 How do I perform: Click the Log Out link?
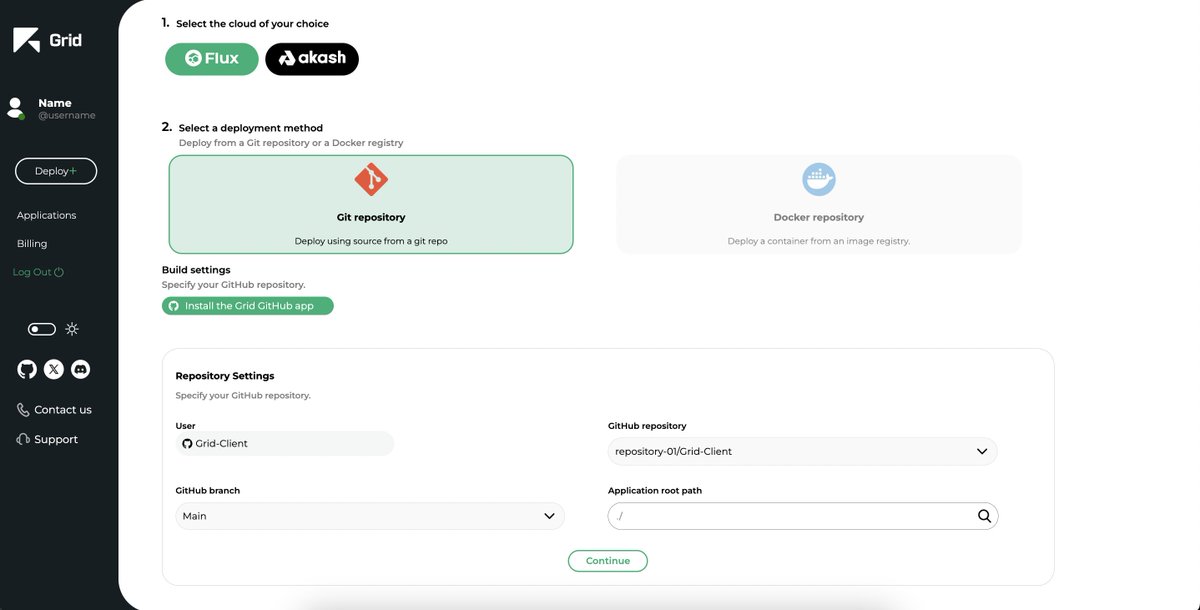pos(38,272)
